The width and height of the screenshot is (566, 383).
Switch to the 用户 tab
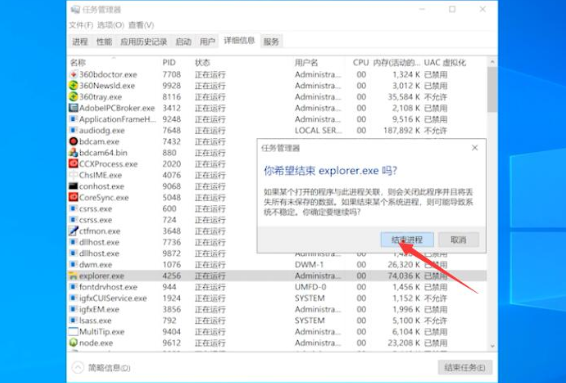pos(208,42)
